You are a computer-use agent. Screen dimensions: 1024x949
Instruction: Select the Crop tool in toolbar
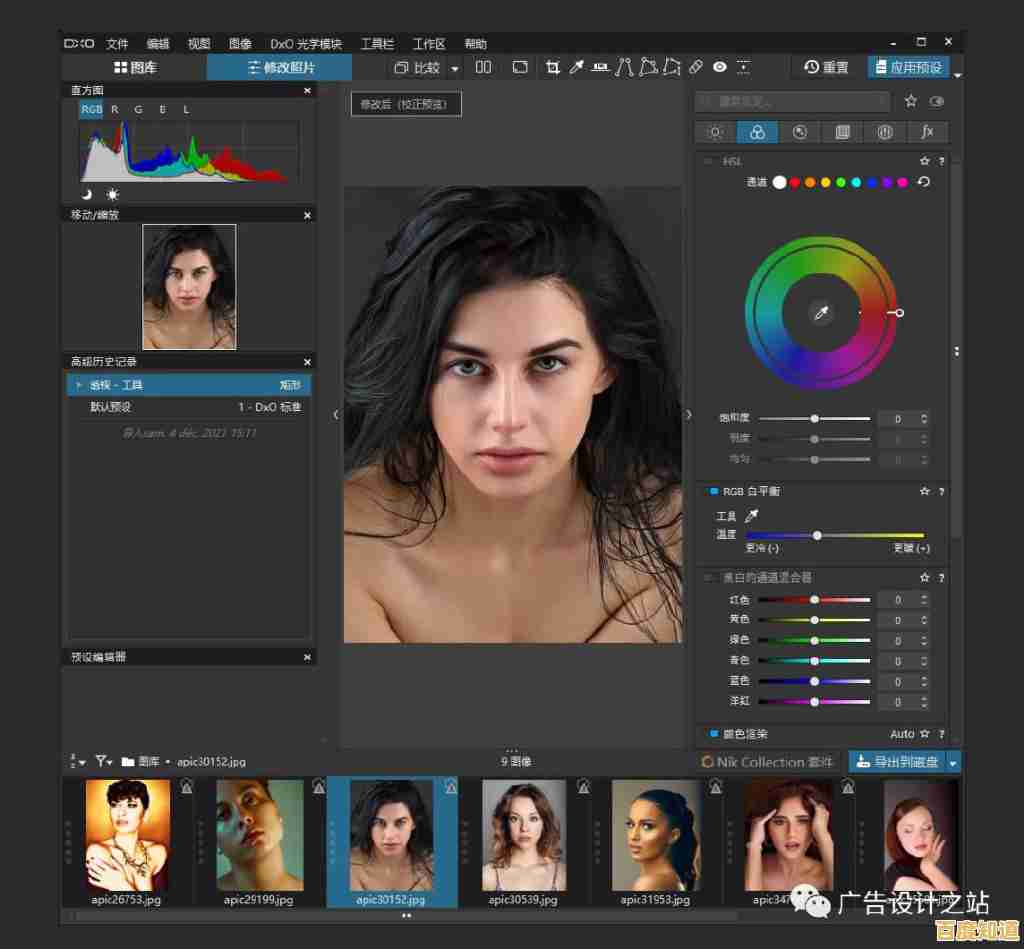552,68
